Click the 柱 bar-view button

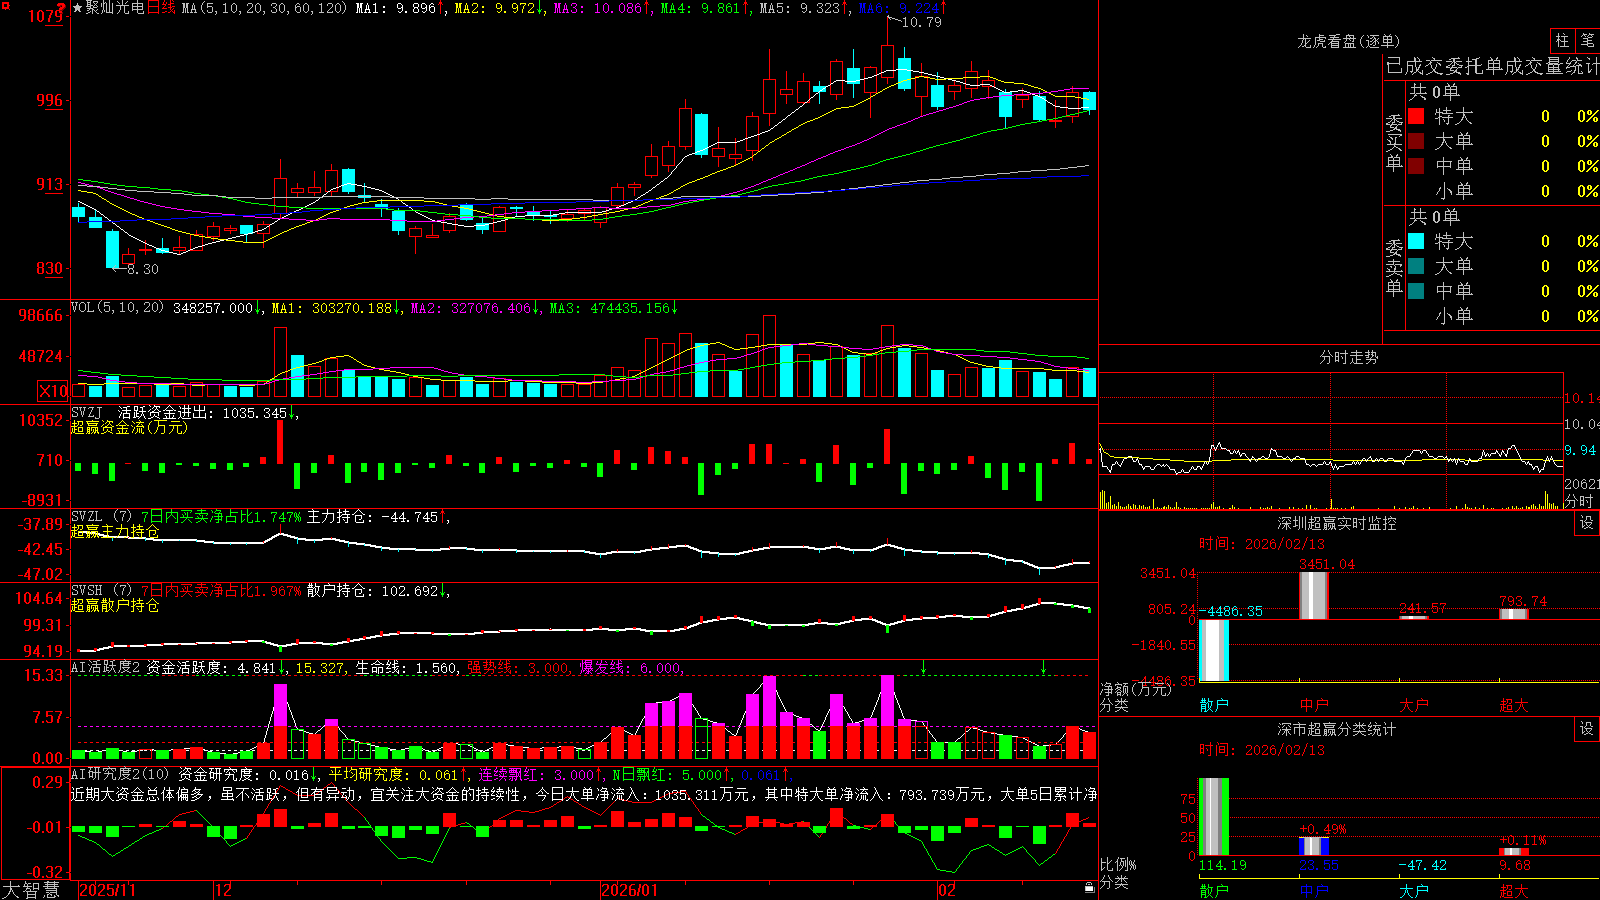pyautogui.click(x=1562, y=41)
